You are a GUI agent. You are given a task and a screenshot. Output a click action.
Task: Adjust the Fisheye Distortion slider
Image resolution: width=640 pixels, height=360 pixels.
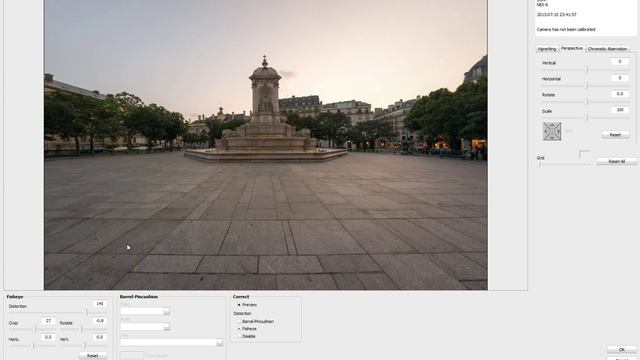click(x=57, y=313)
